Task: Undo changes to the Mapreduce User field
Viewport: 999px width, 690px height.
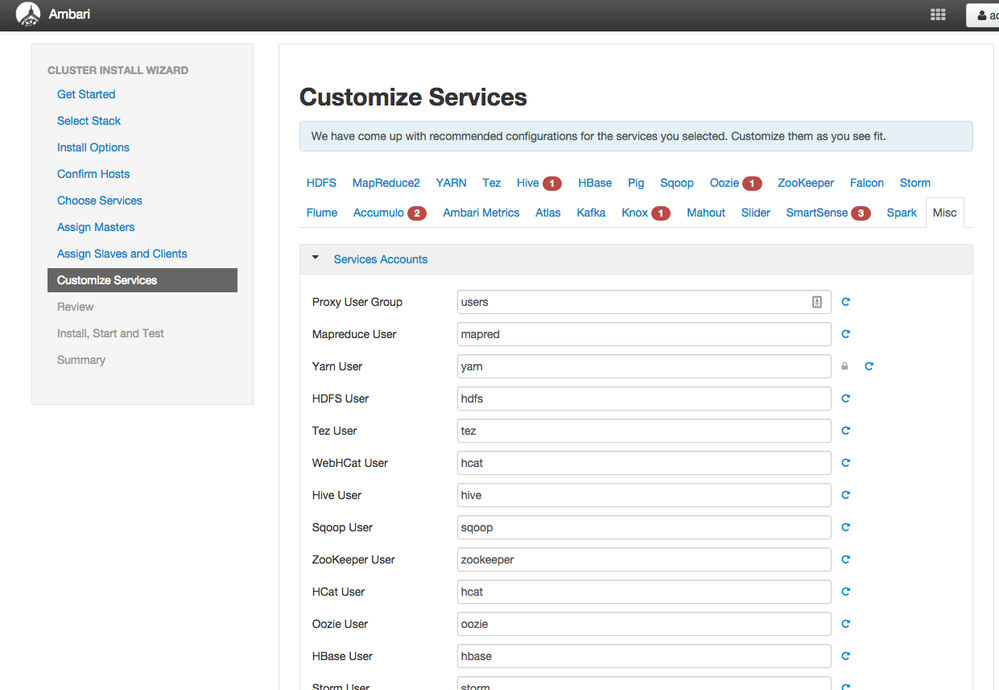Action: point(845,334)
